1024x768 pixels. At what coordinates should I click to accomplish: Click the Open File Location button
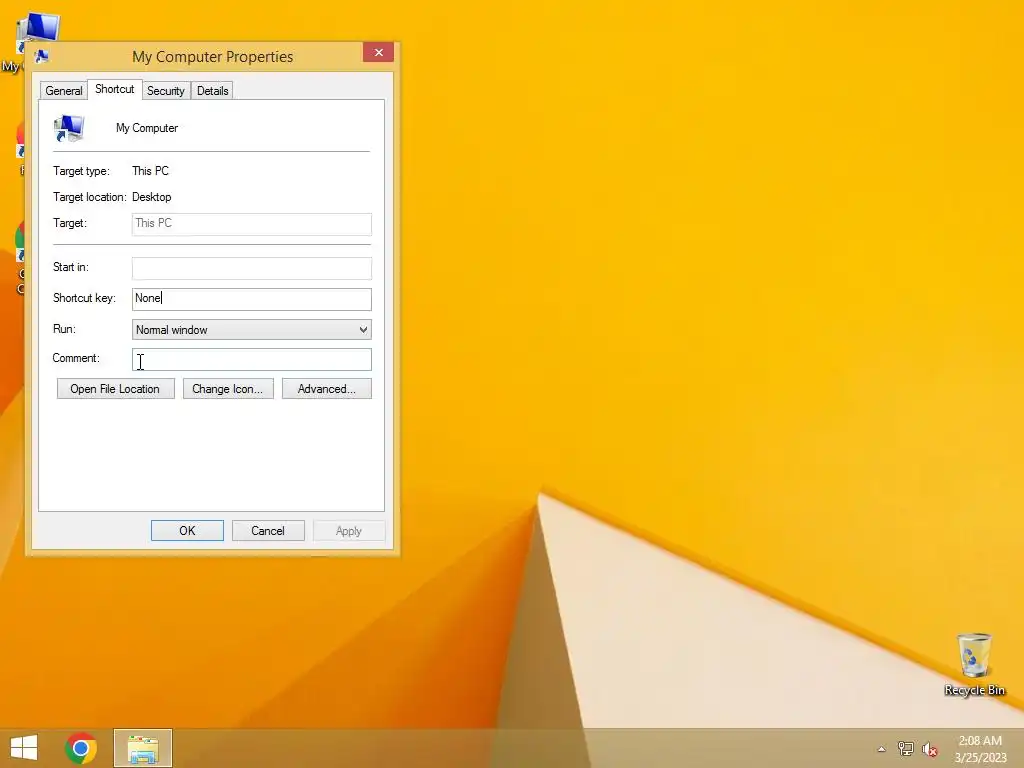[116, 389]
